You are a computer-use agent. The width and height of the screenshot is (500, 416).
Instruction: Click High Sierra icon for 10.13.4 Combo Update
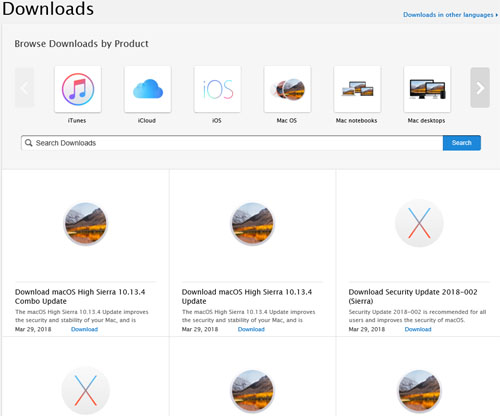pyautogui.click(x=86, y=224)
